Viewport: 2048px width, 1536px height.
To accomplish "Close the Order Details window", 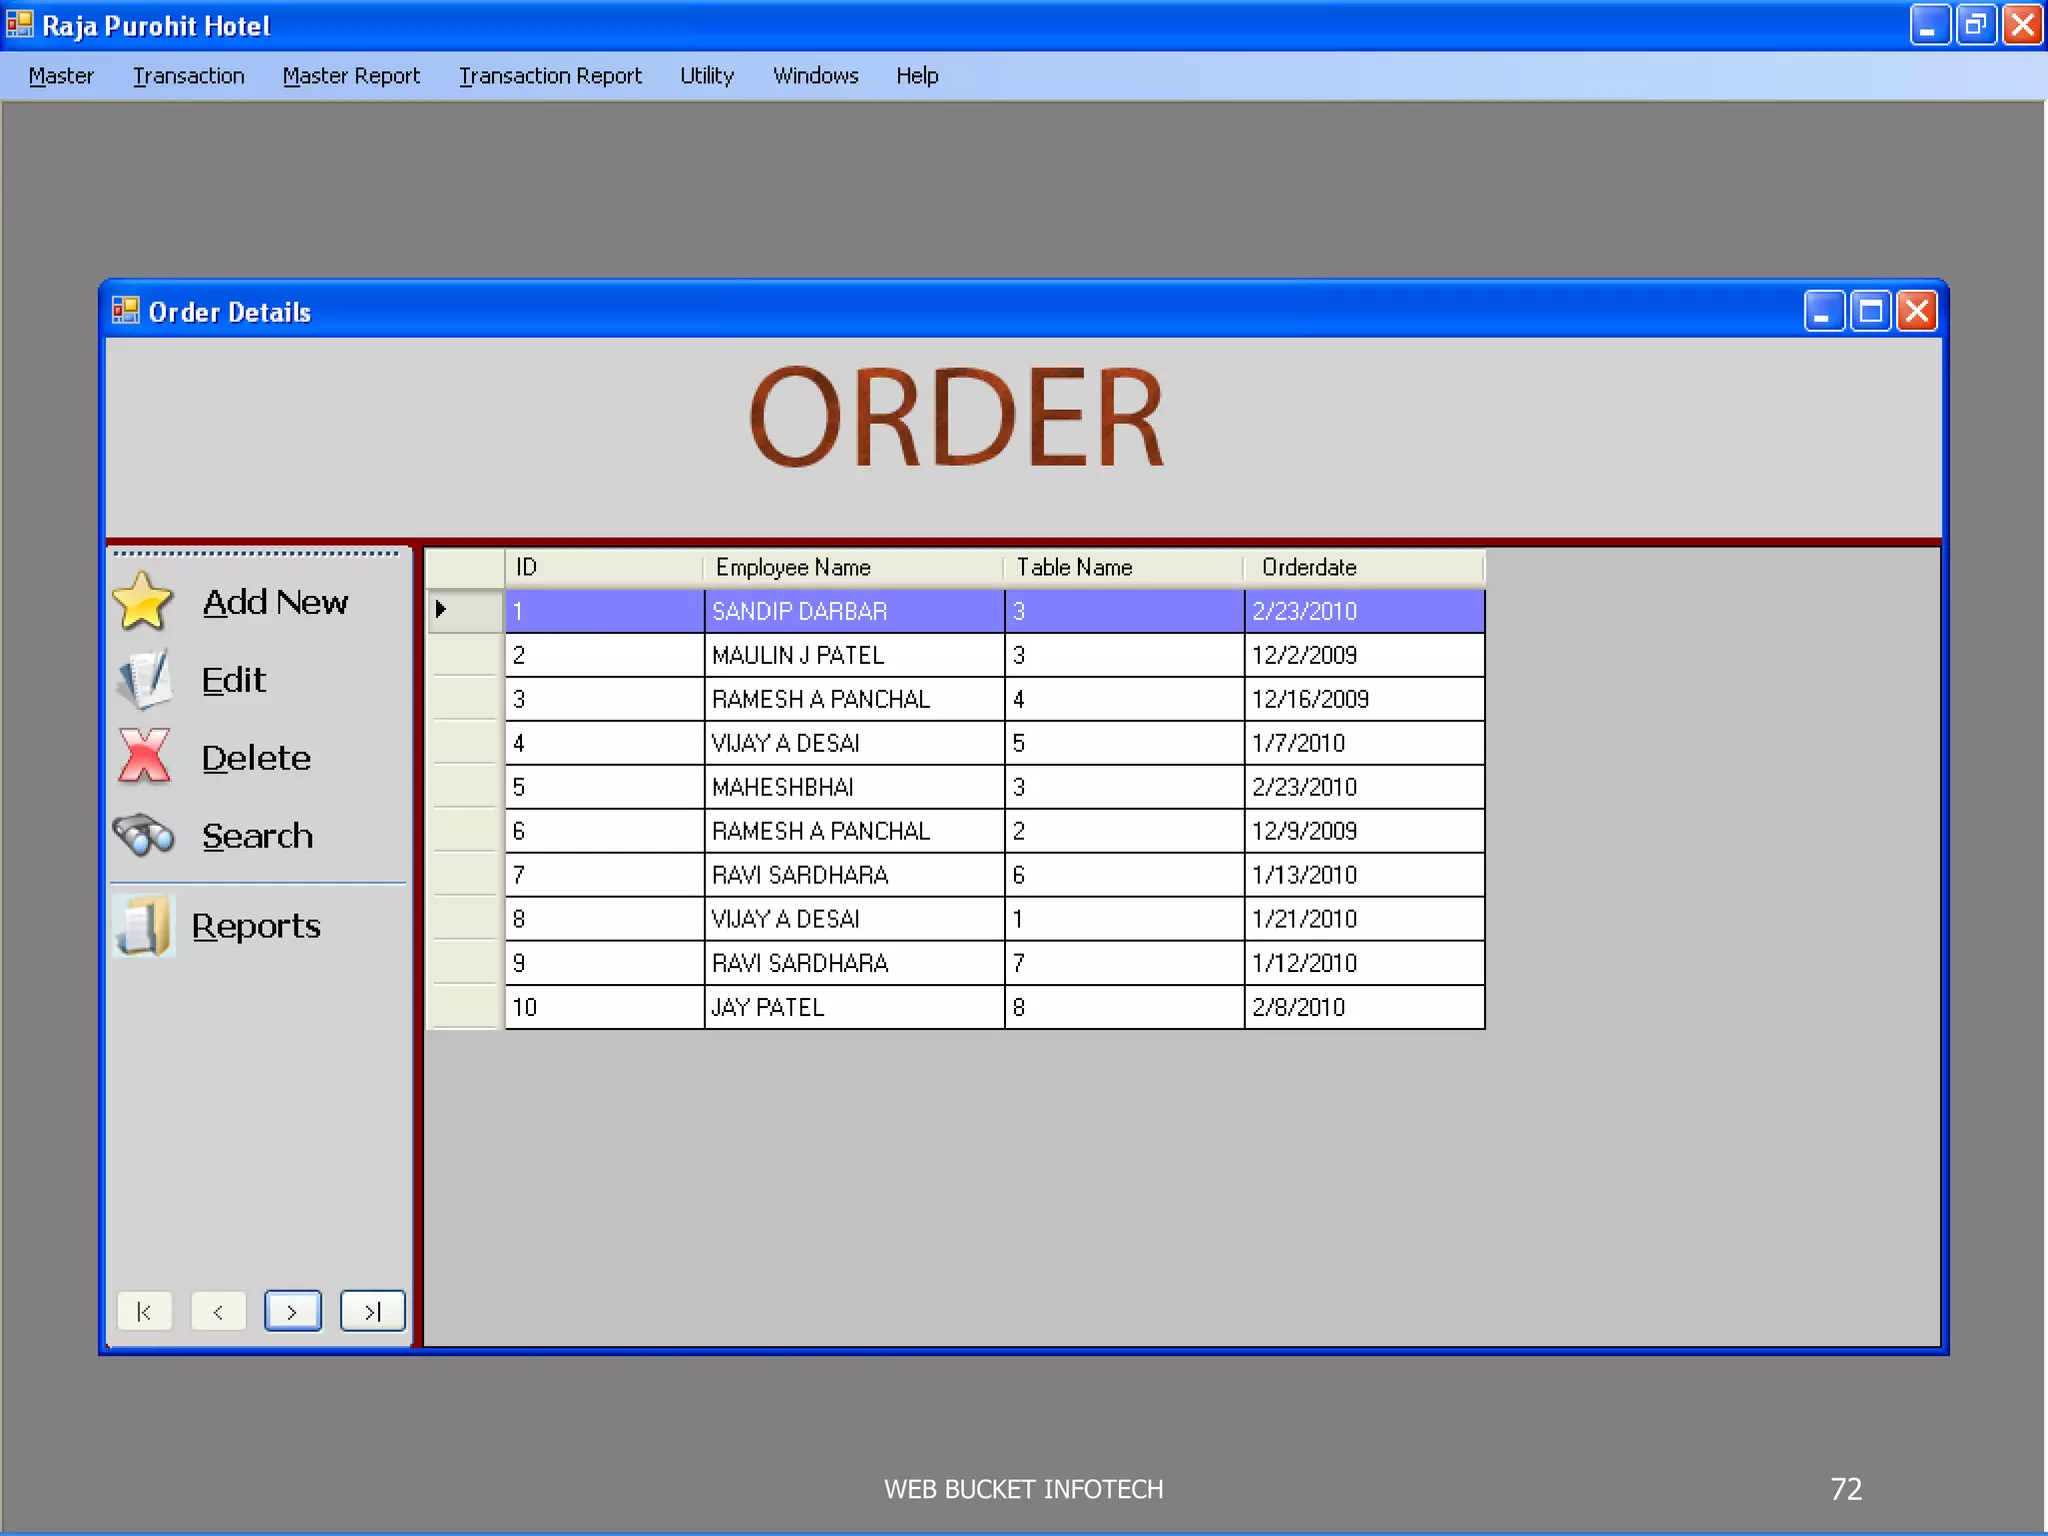I will [1917, 311].
